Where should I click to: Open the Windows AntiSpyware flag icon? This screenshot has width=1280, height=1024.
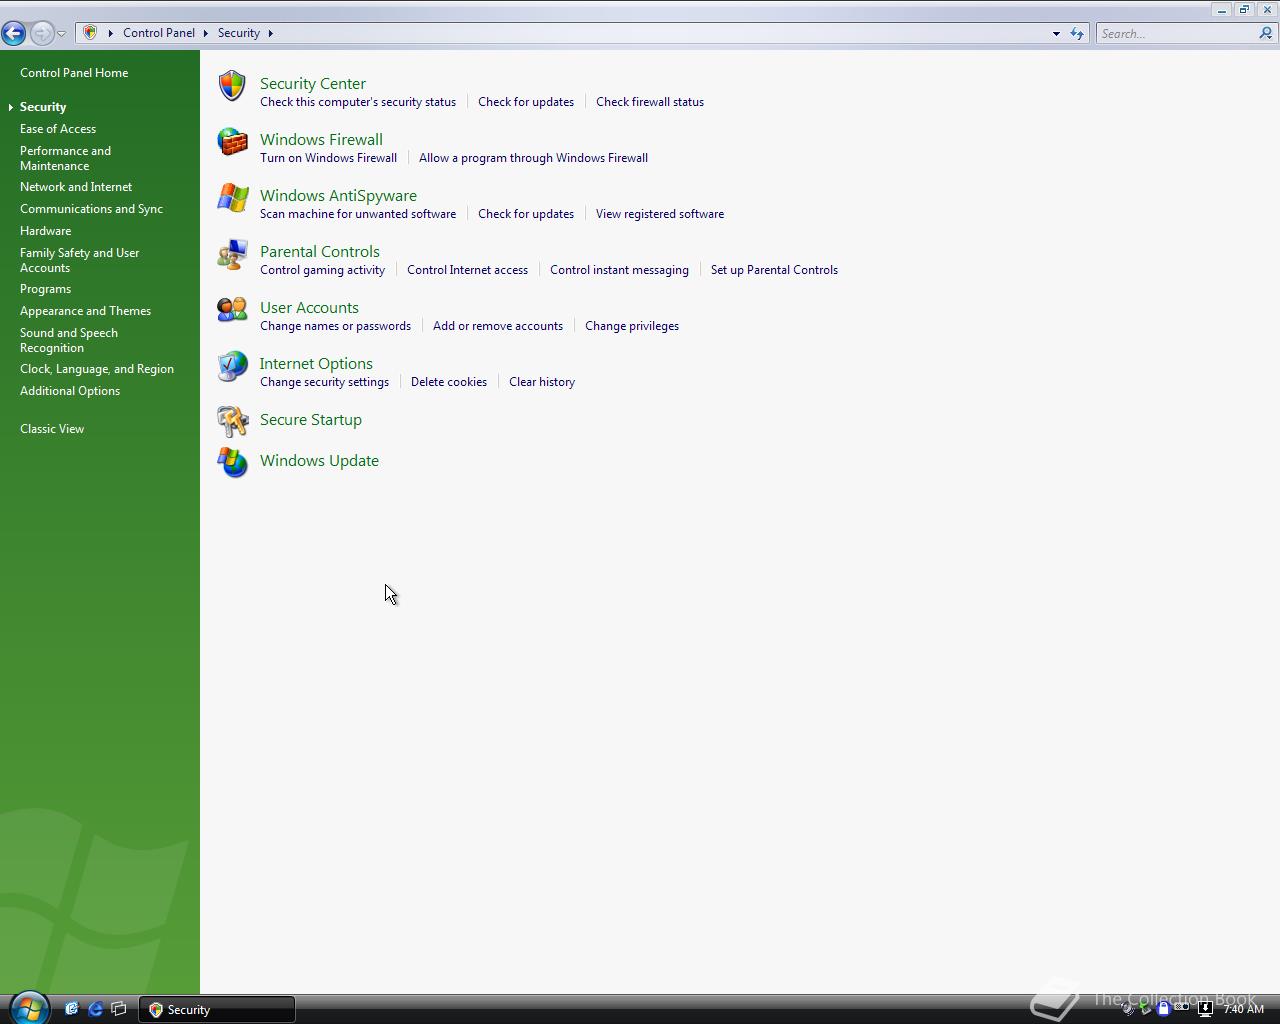pyautogui.click(x=232, y=198)
